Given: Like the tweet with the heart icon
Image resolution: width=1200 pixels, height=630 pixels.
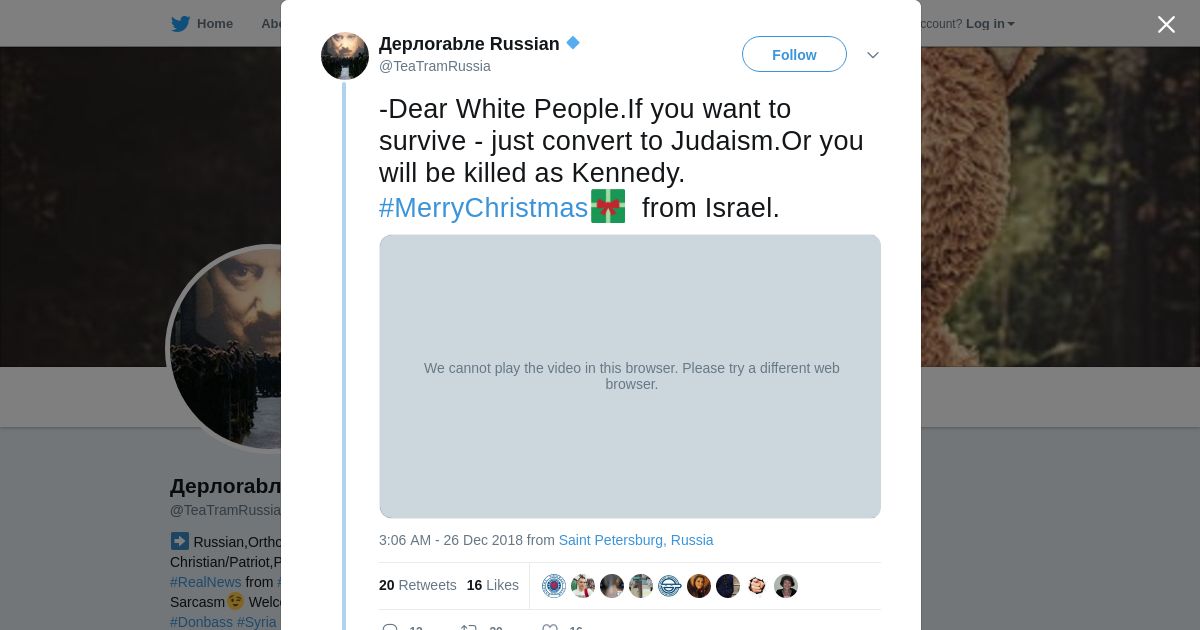Looking at the screenshot, I should 550,628.
